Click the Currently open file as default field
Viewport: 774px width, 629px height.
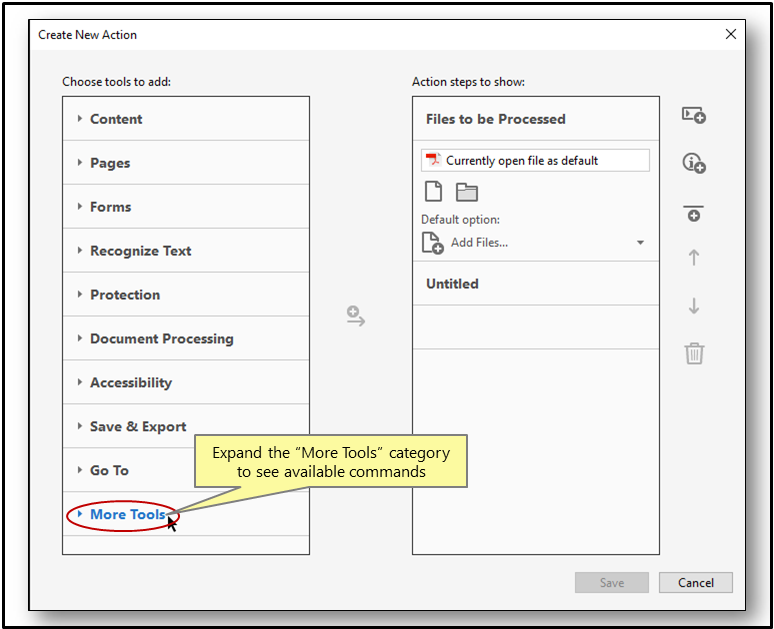click(x=535, y=160)
